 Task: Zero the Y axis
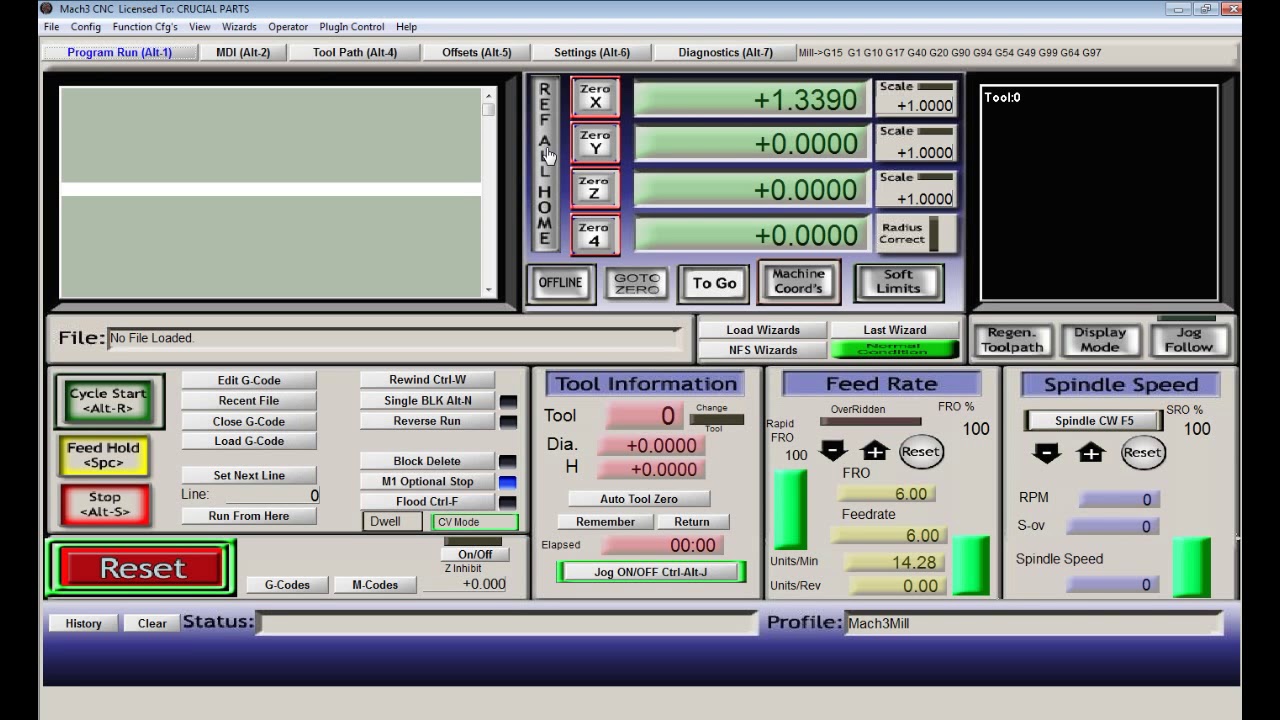coord(595,143)
